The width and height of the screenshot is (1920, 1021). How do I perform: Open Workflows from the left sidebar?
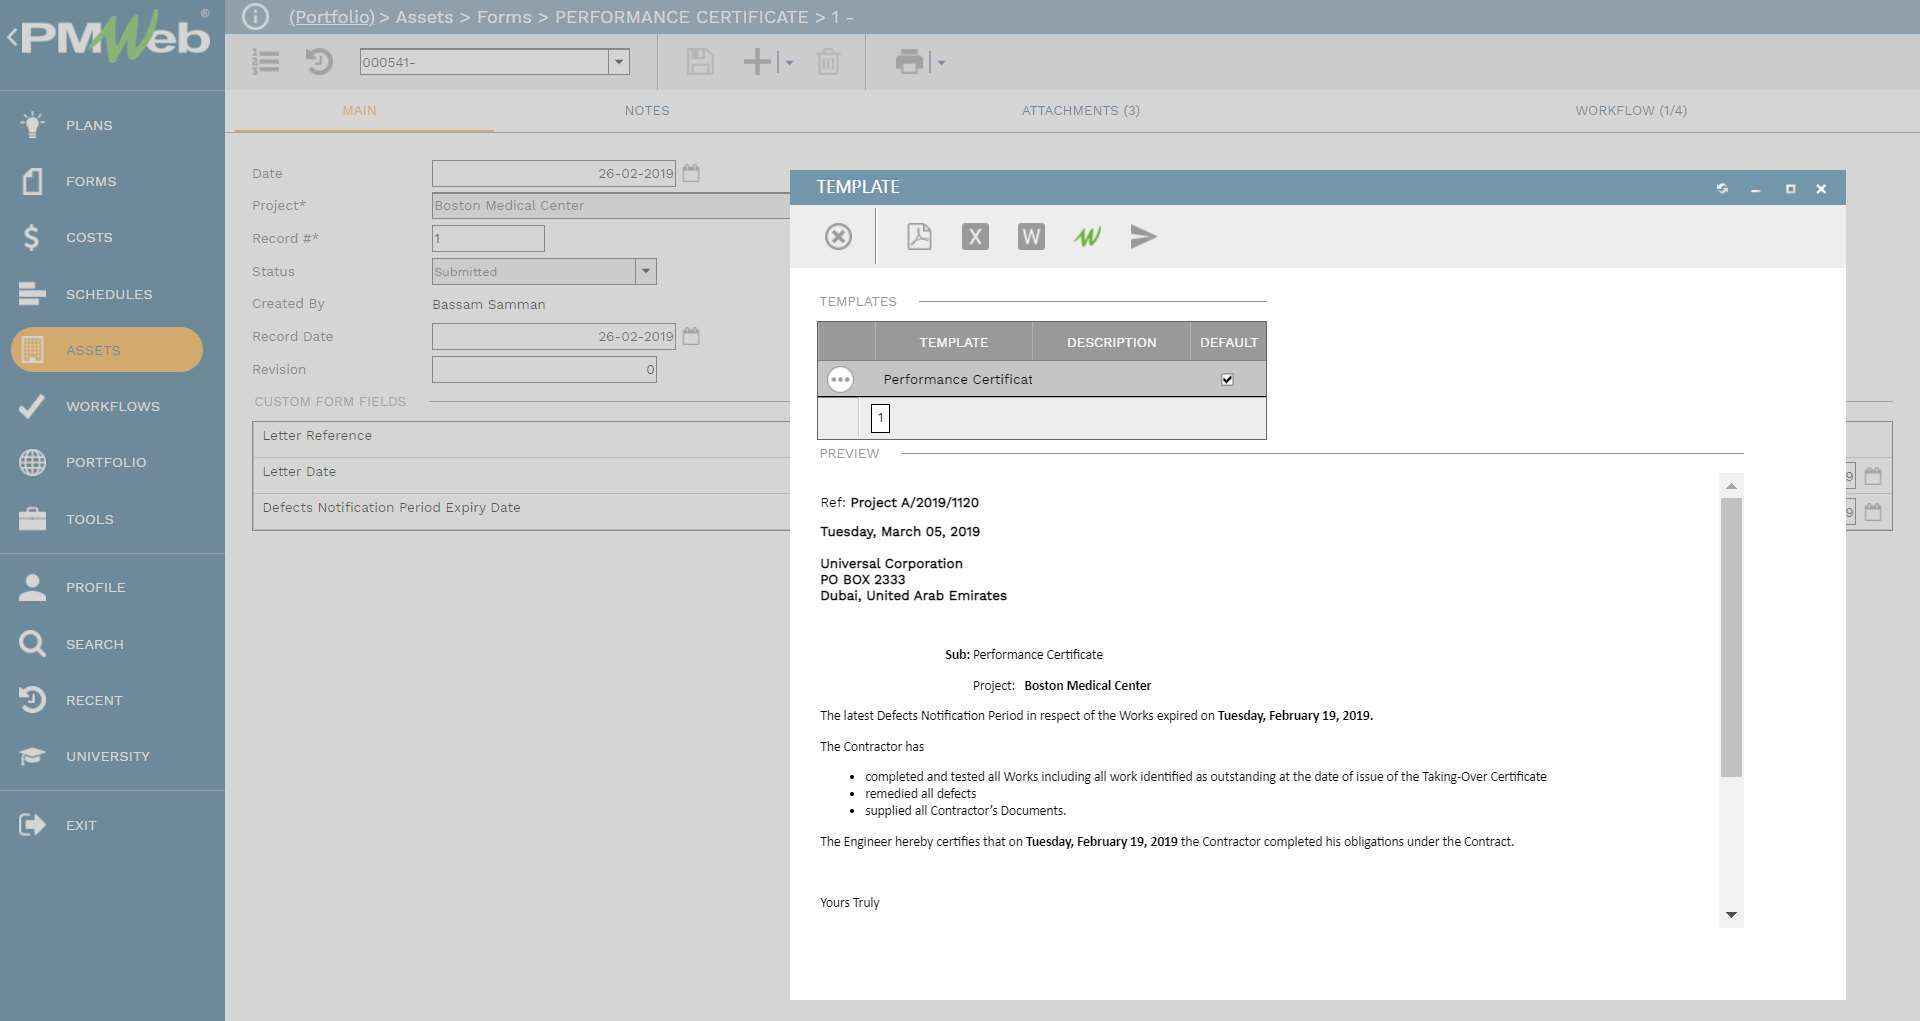tap(112, 406)
